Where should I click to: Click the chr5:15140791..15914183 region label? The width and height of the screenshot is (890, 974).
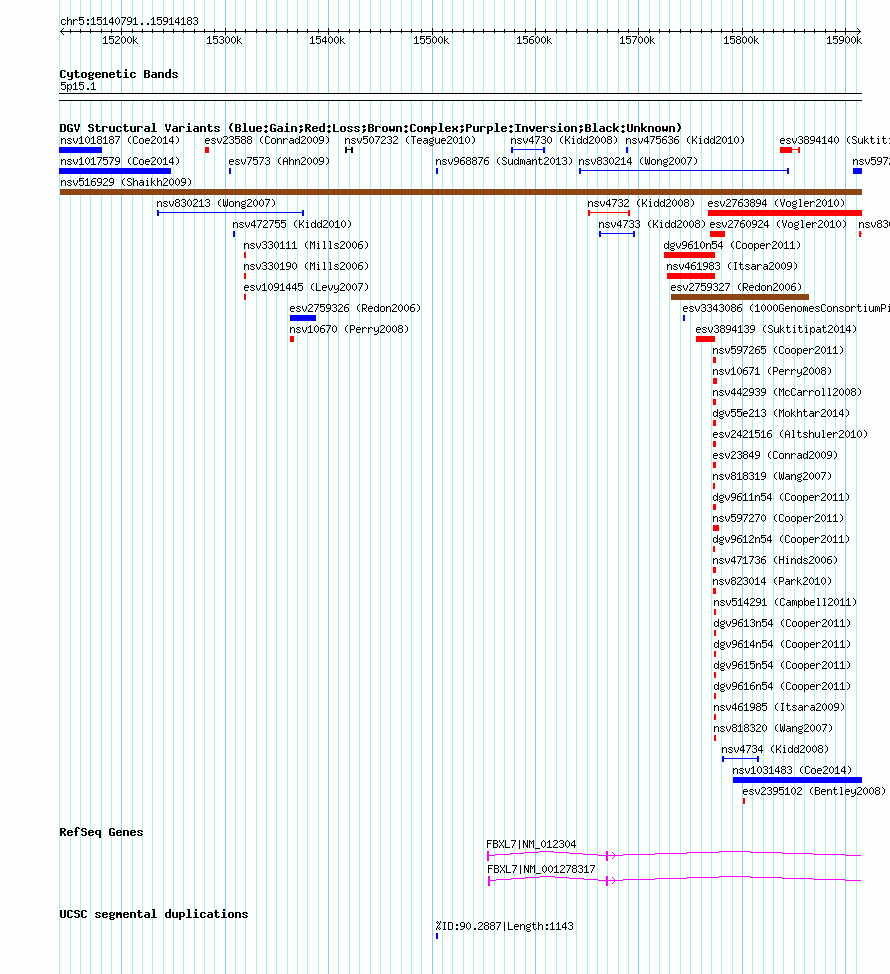[129, 22]
